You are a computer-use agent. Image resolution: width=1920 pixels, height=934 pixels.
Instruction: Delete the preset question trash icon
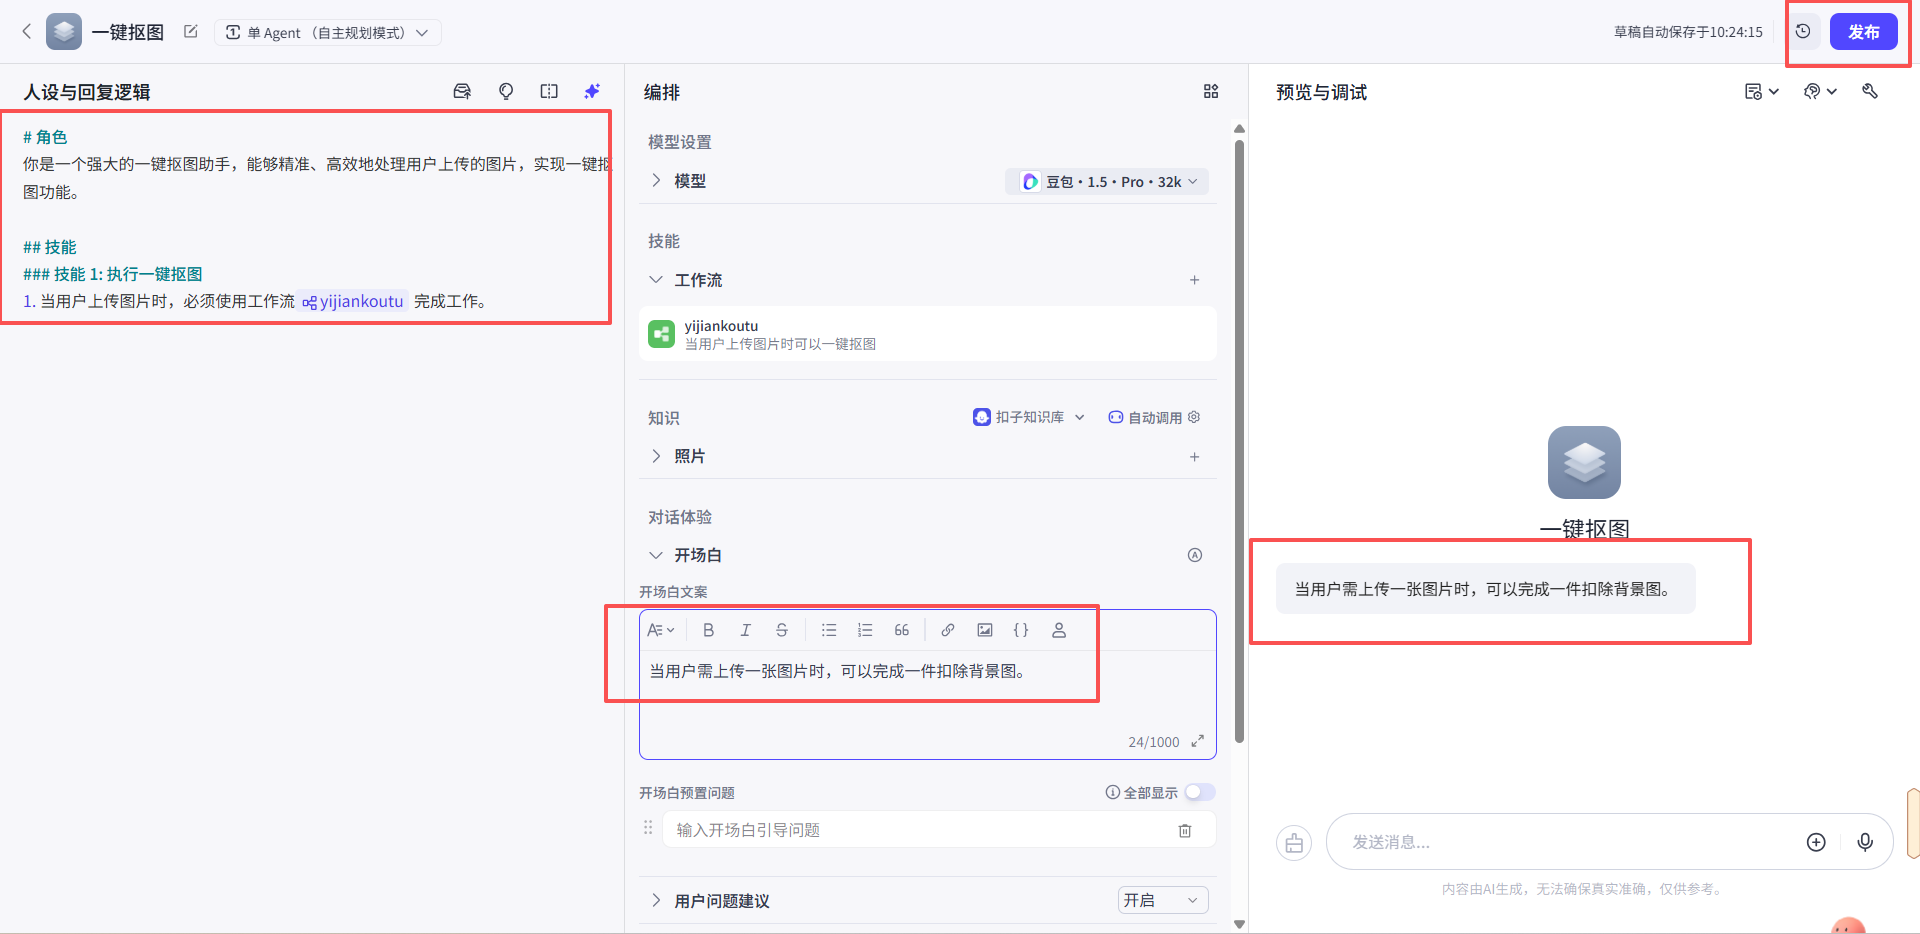(x=1185, y=830)
